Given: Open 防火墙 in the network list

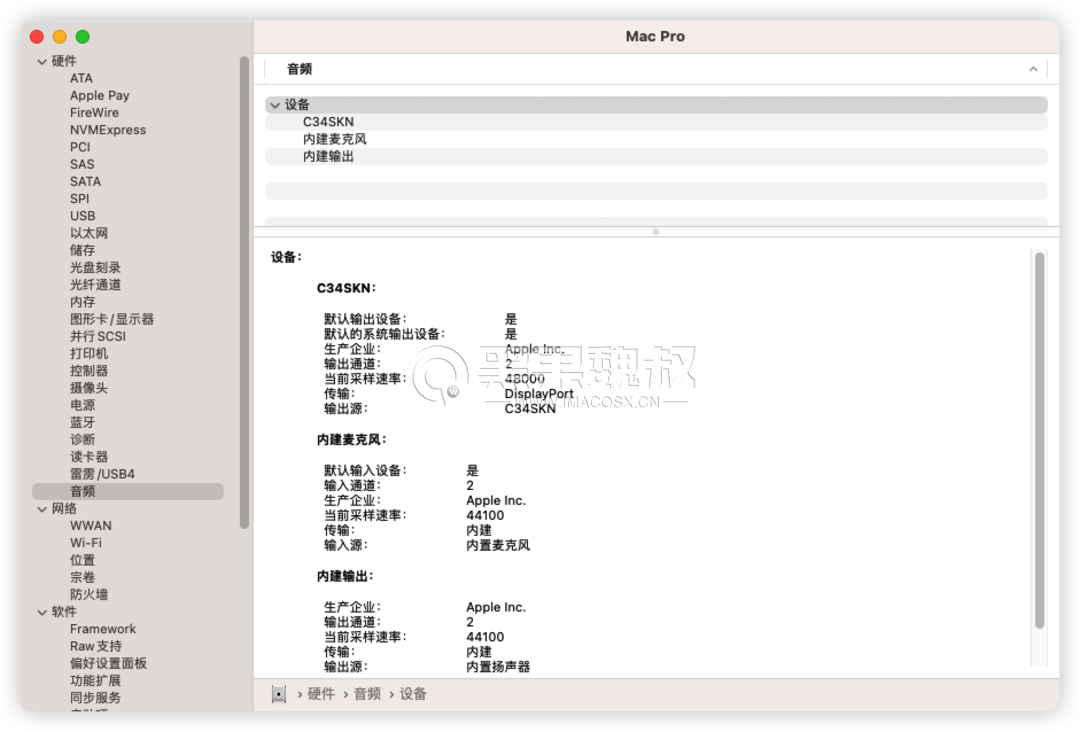Looking at the screenshot, I should tap(89, 595).
